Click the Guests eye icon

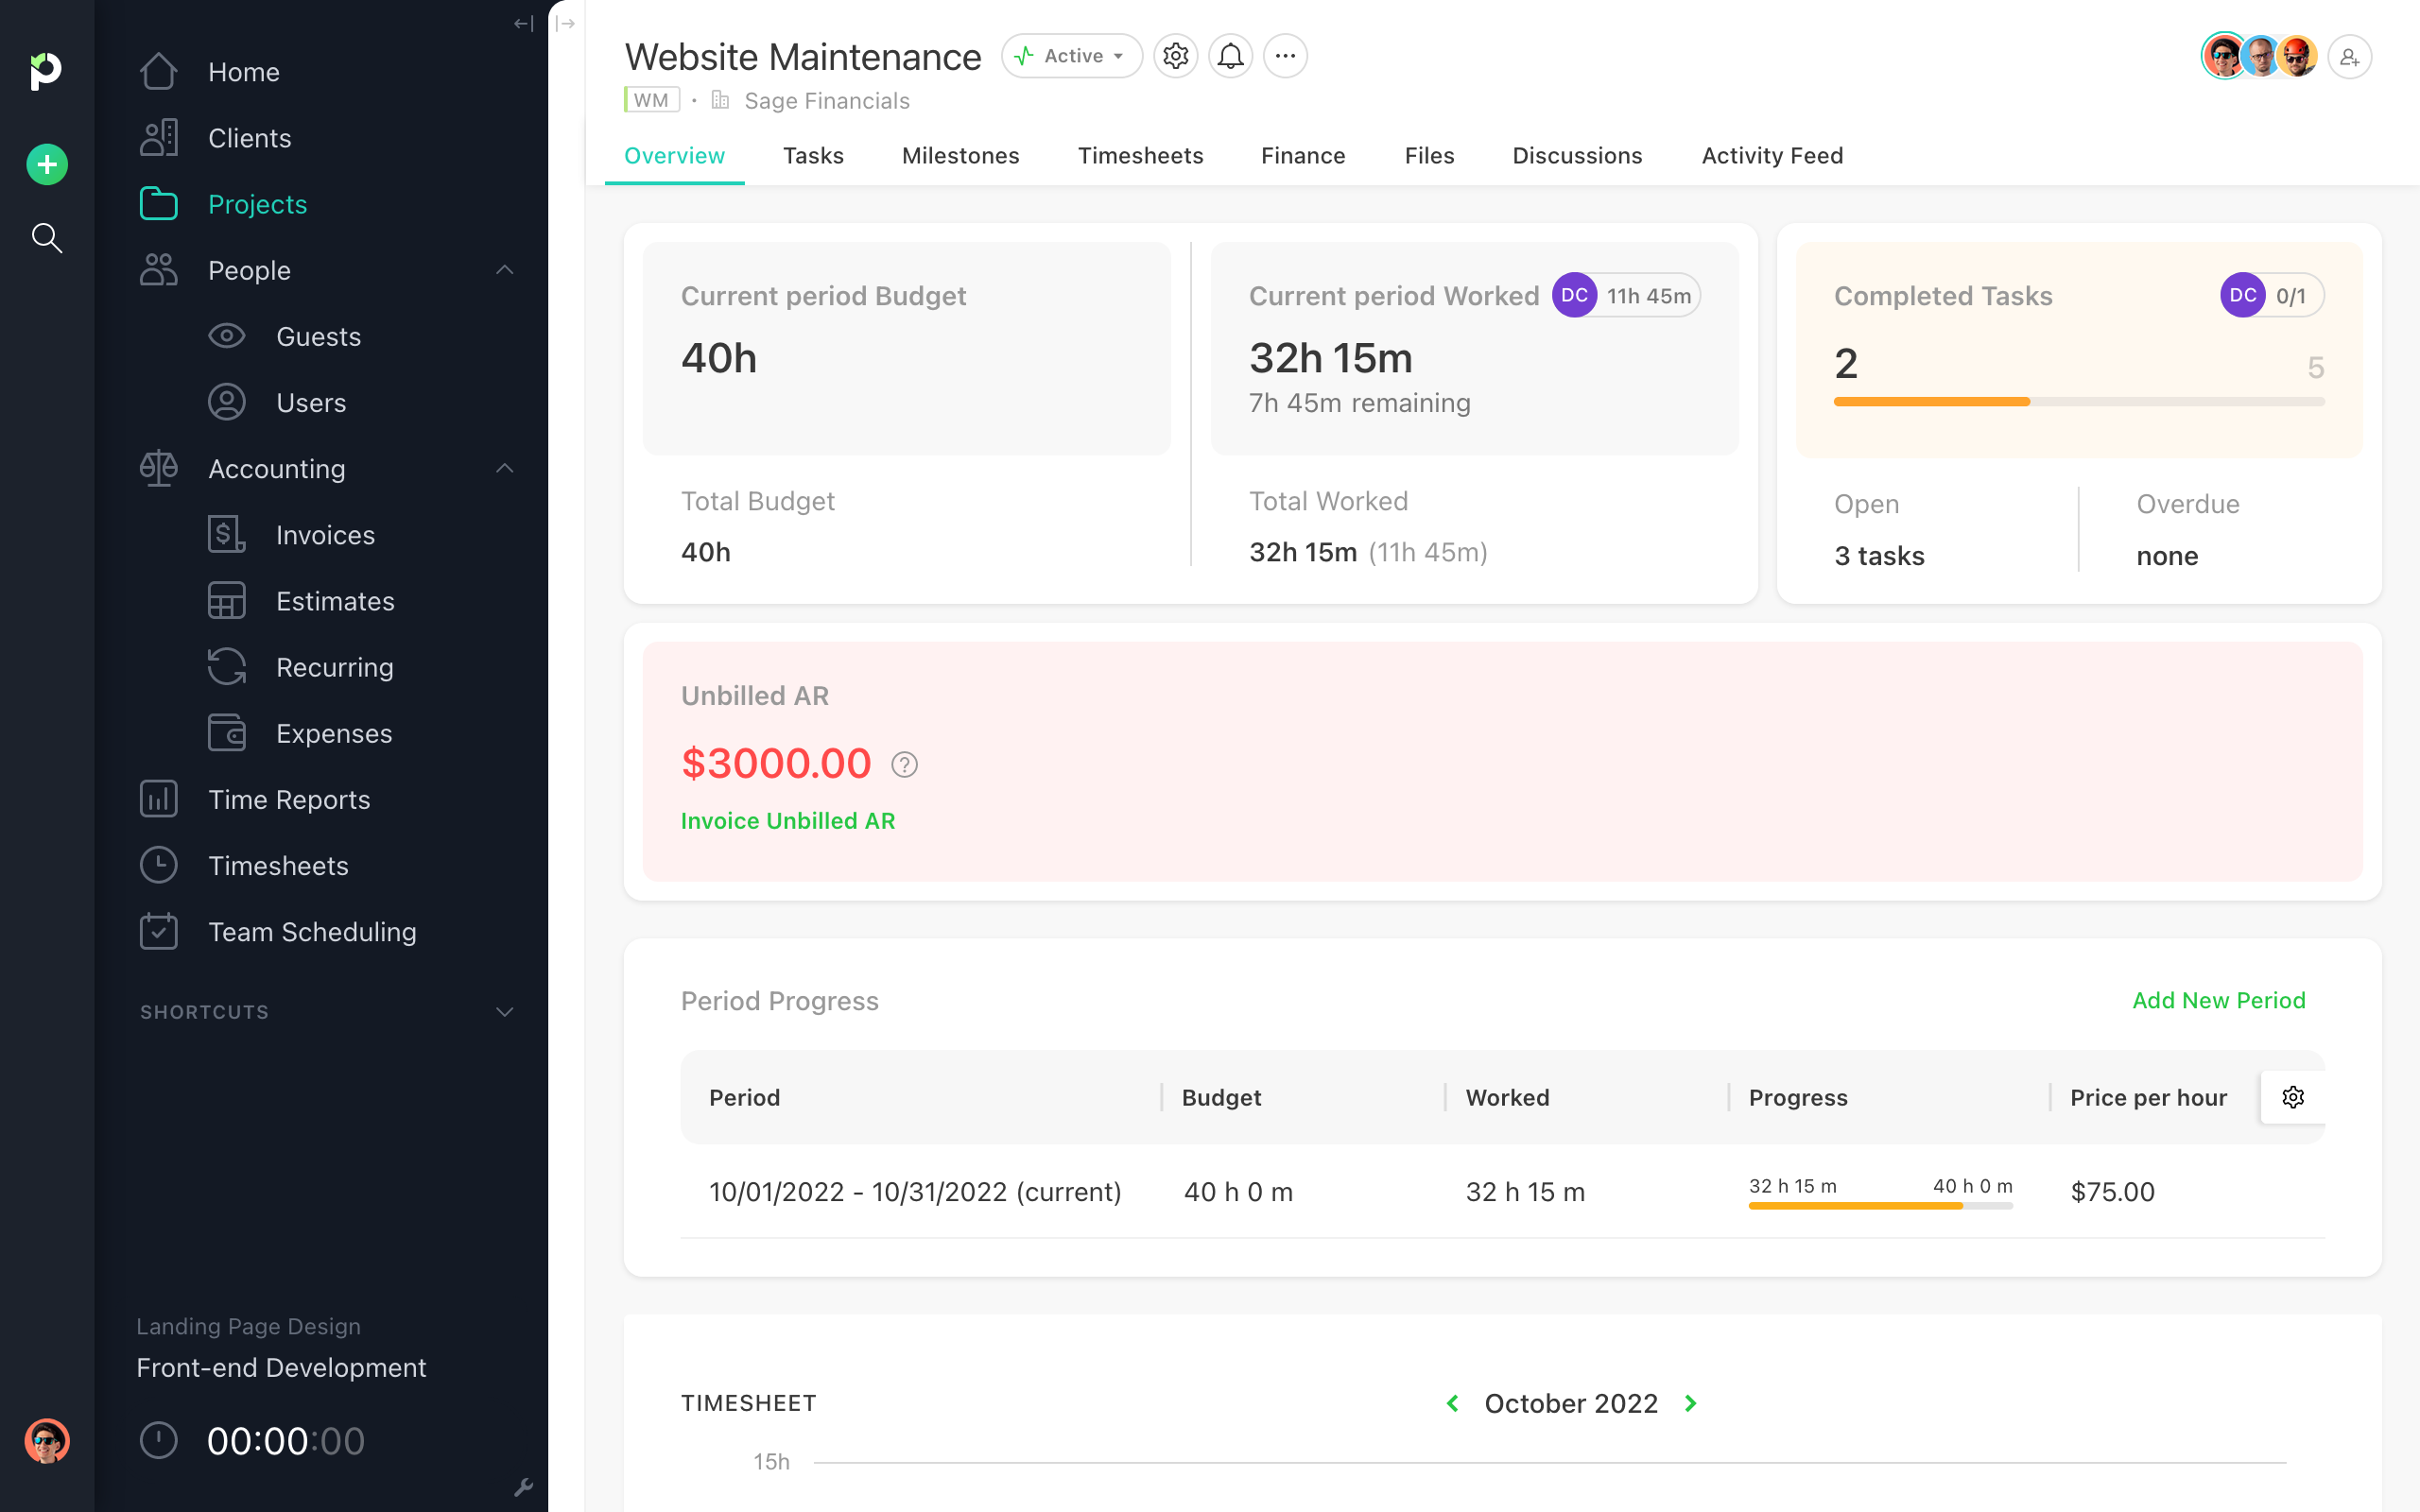coord(226,336)
